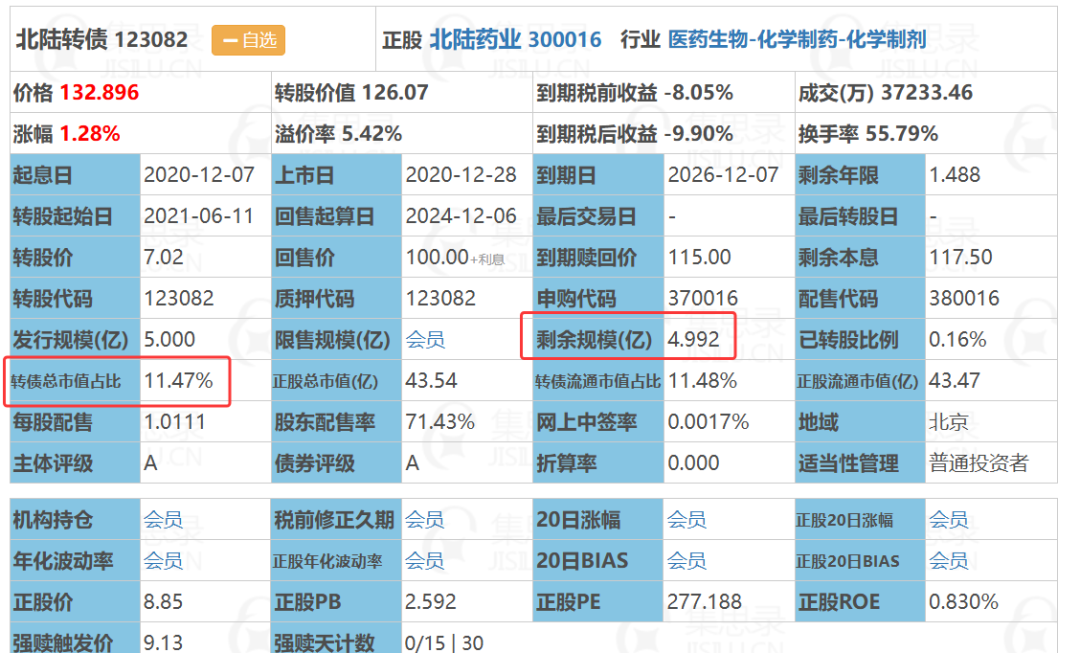Click the 会员 link beside 正股20日BIAS
The image size is (1080, 653).
pos(948,561)
